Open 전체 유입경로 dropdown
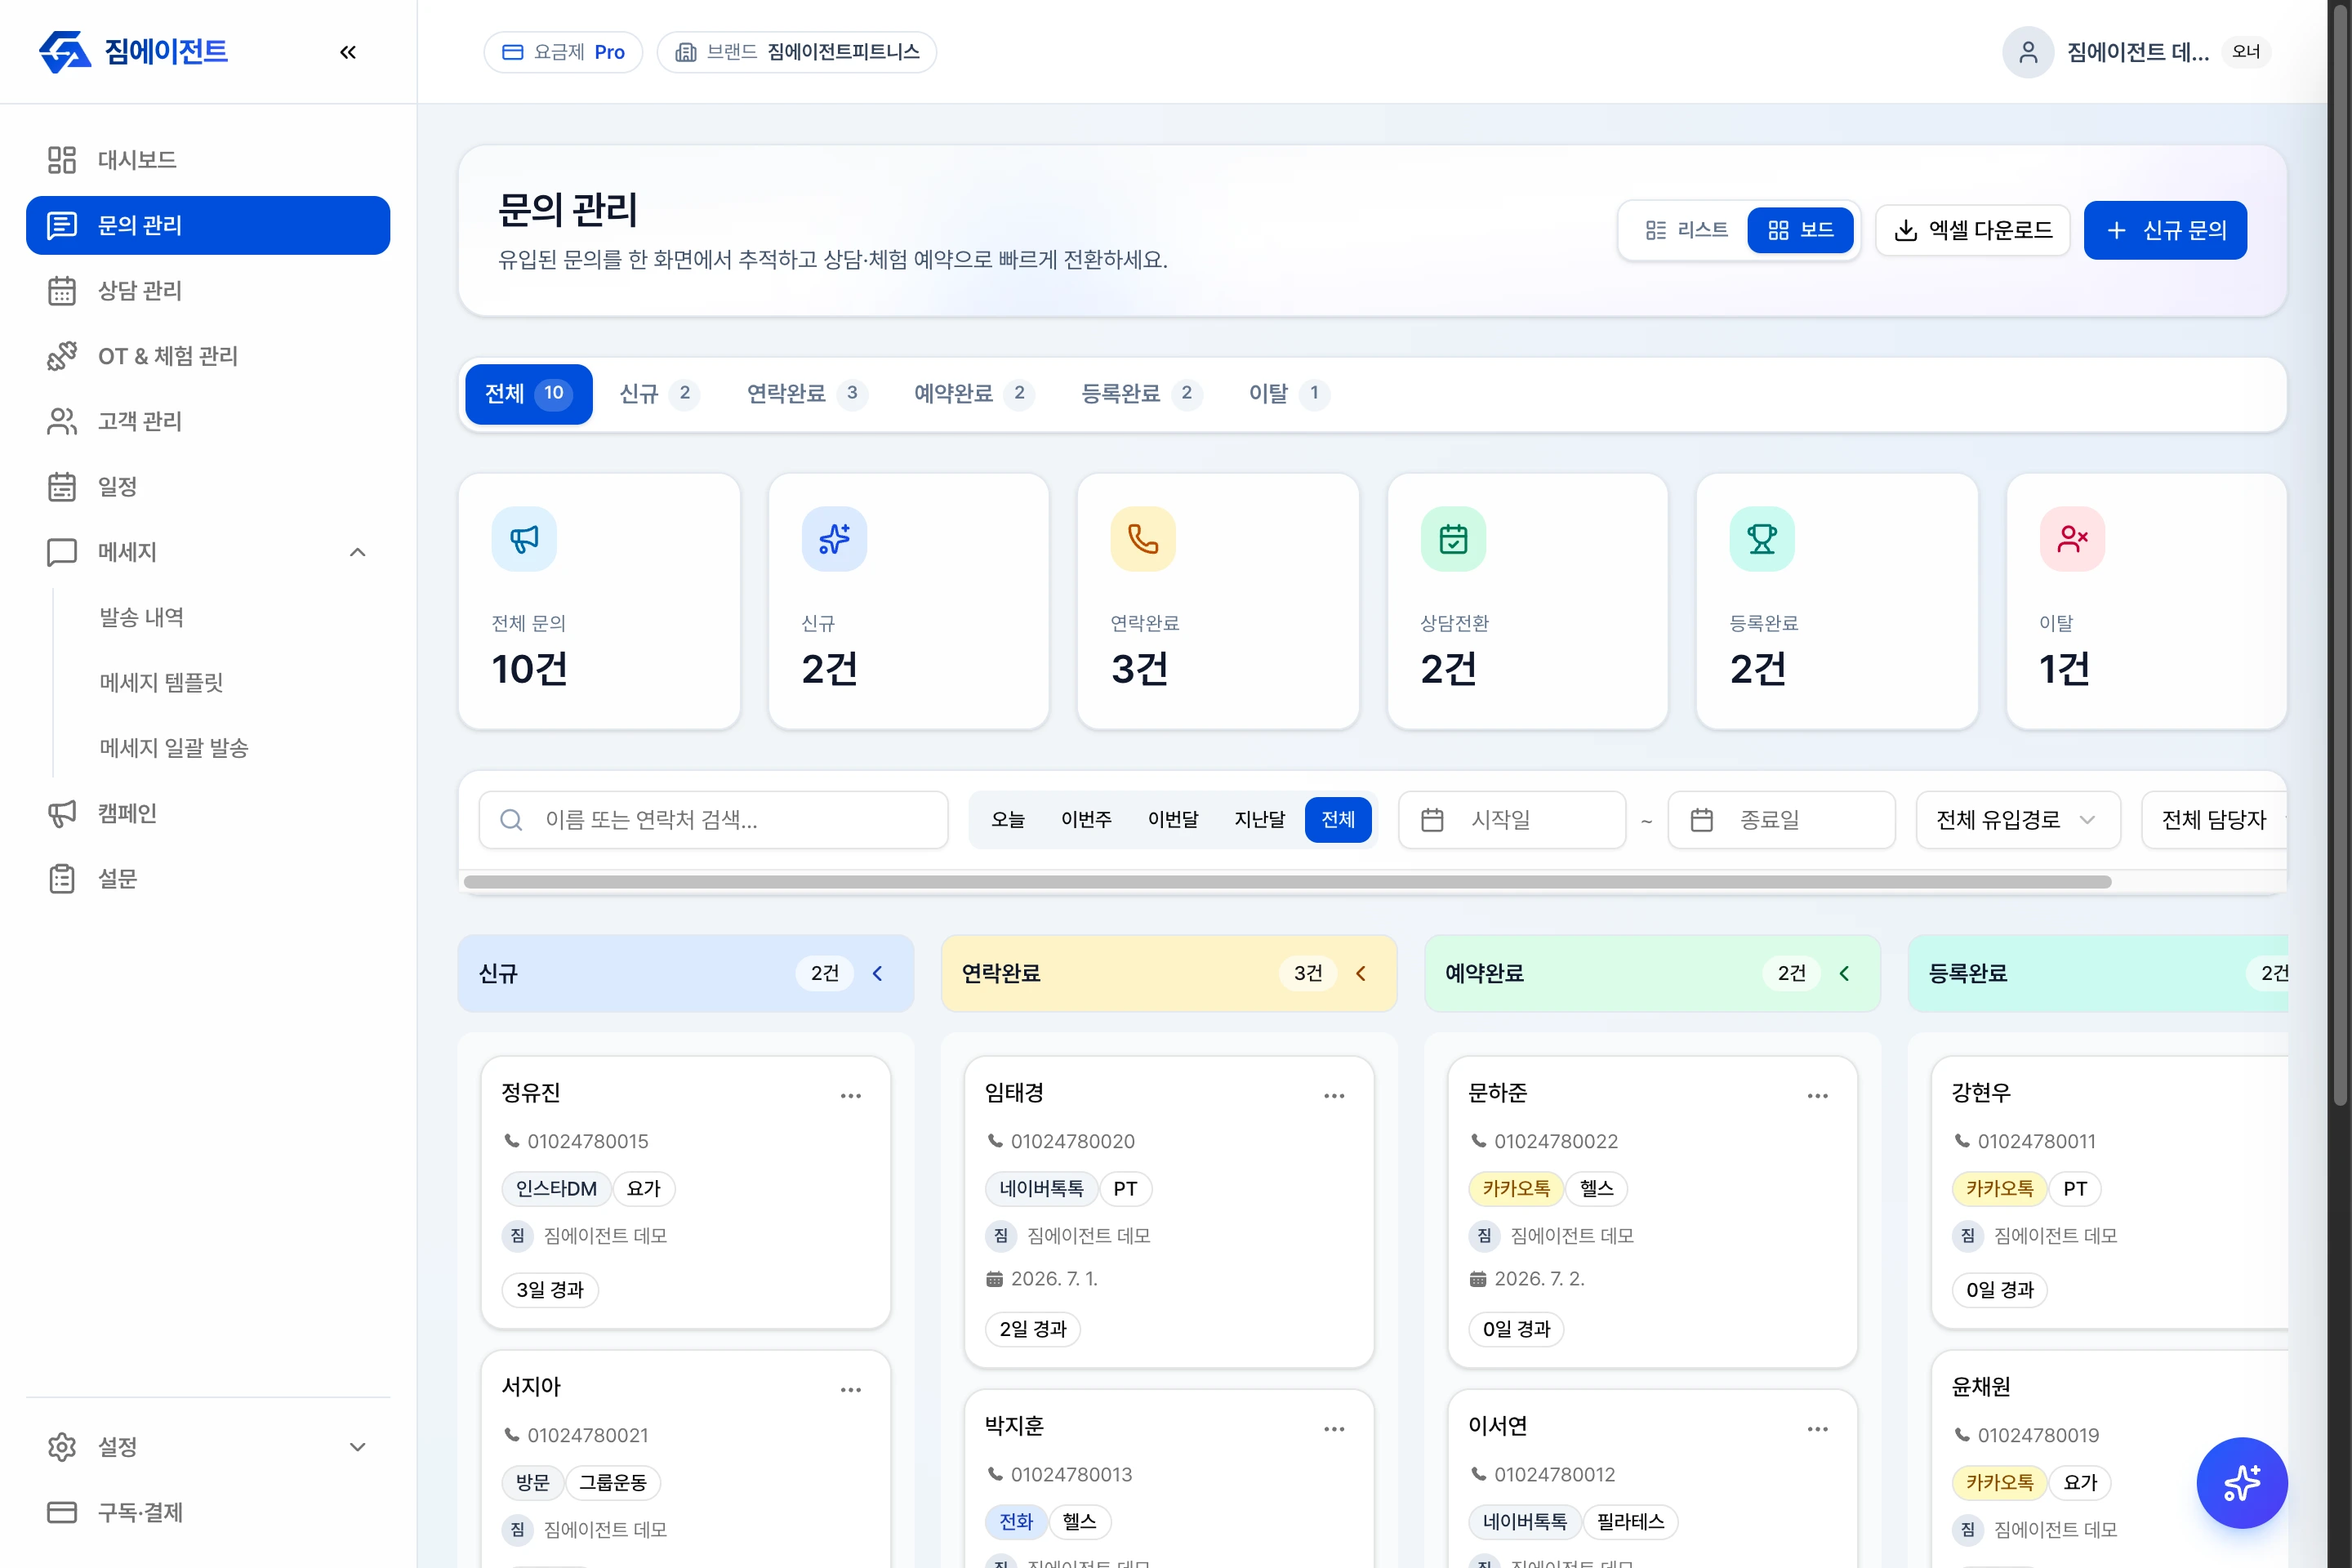 click(2018, 820)
